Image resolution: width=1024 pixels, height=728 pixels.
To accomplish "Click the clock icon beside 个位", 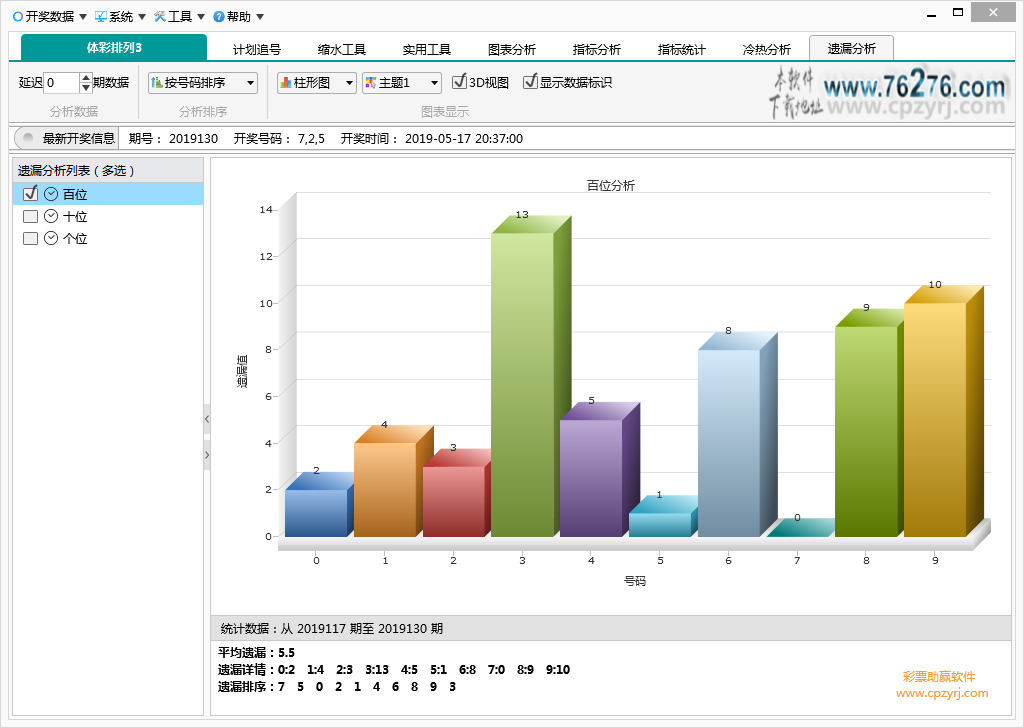I will pyautogui.click(x=51, y=238).
